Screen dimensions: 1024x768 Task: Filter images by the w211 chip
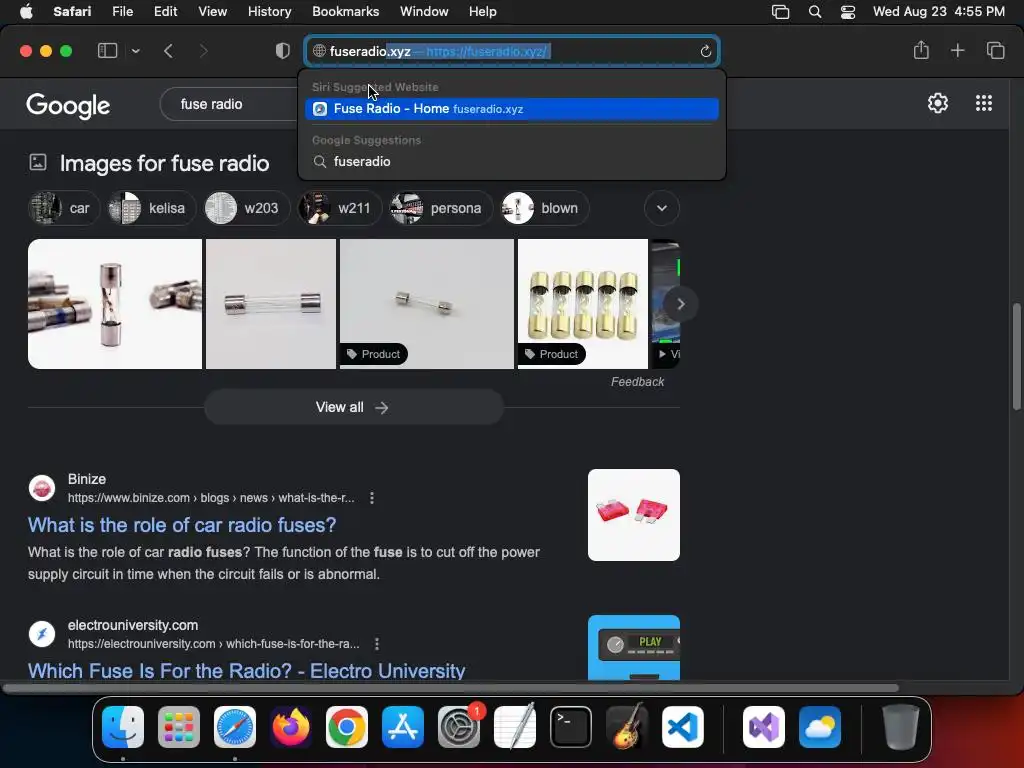click(x=340, y=208)
